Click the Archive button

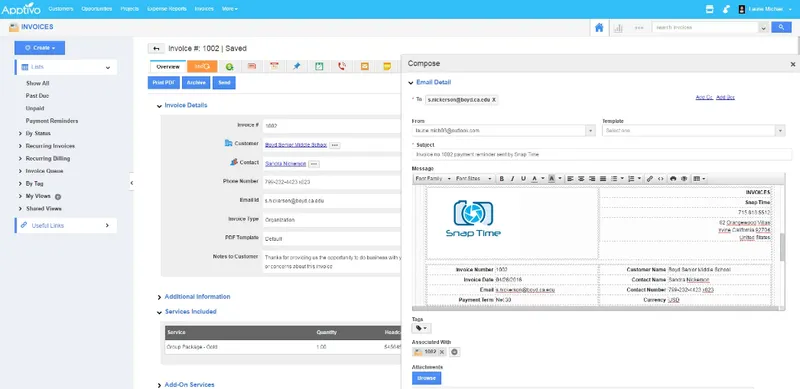[196, 83]
